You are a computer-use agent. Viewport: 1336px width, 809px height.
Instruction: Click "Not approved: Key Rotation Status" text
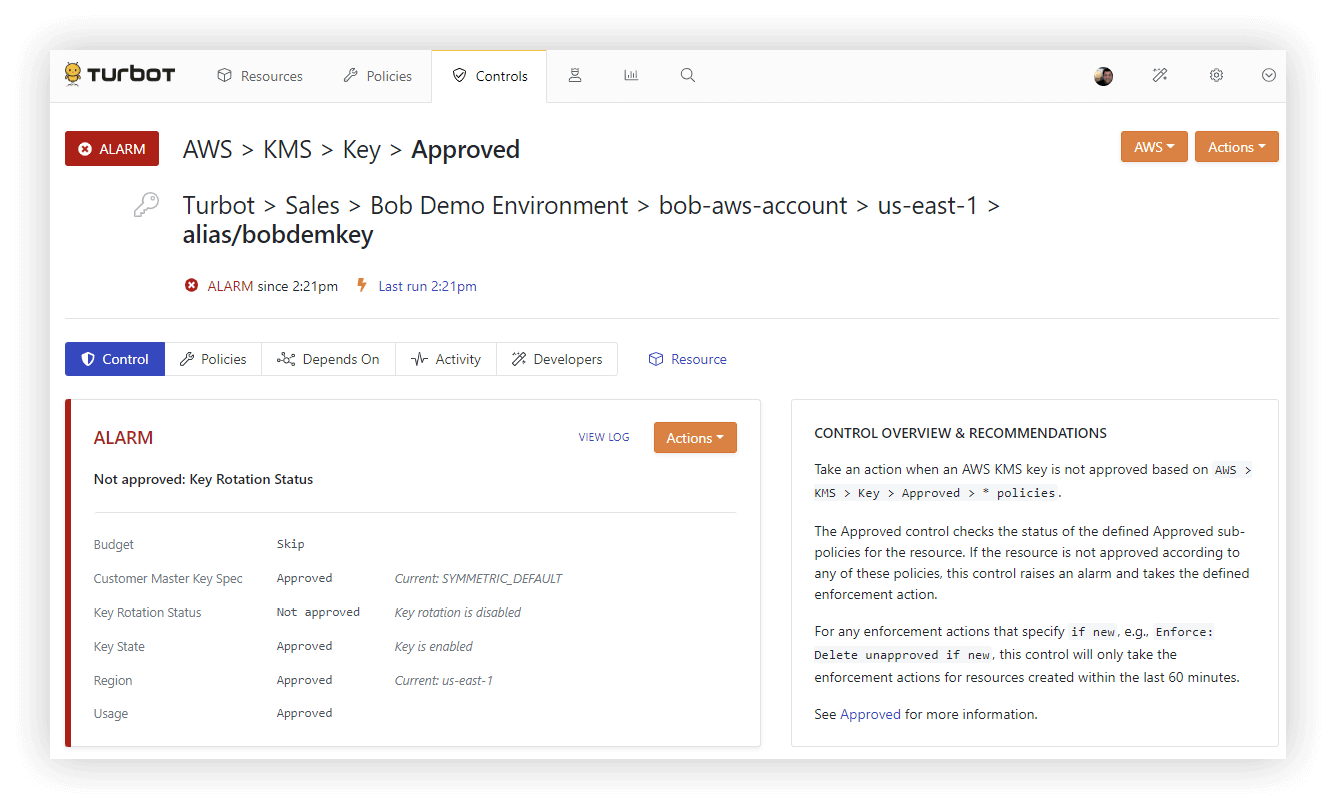pos(203,479)
